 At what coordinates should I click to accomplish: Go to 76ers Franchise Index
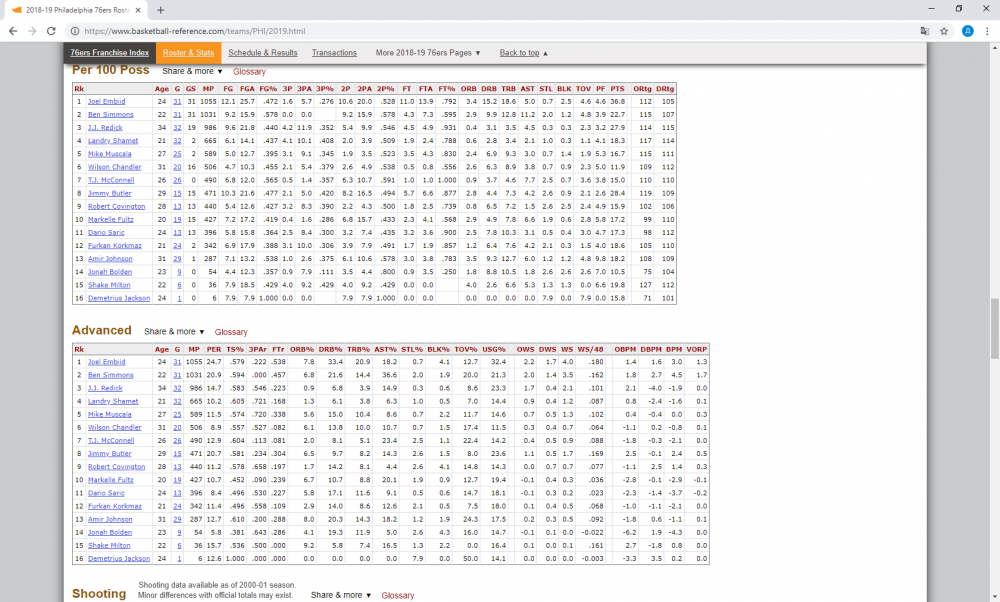tap(110, 53)
